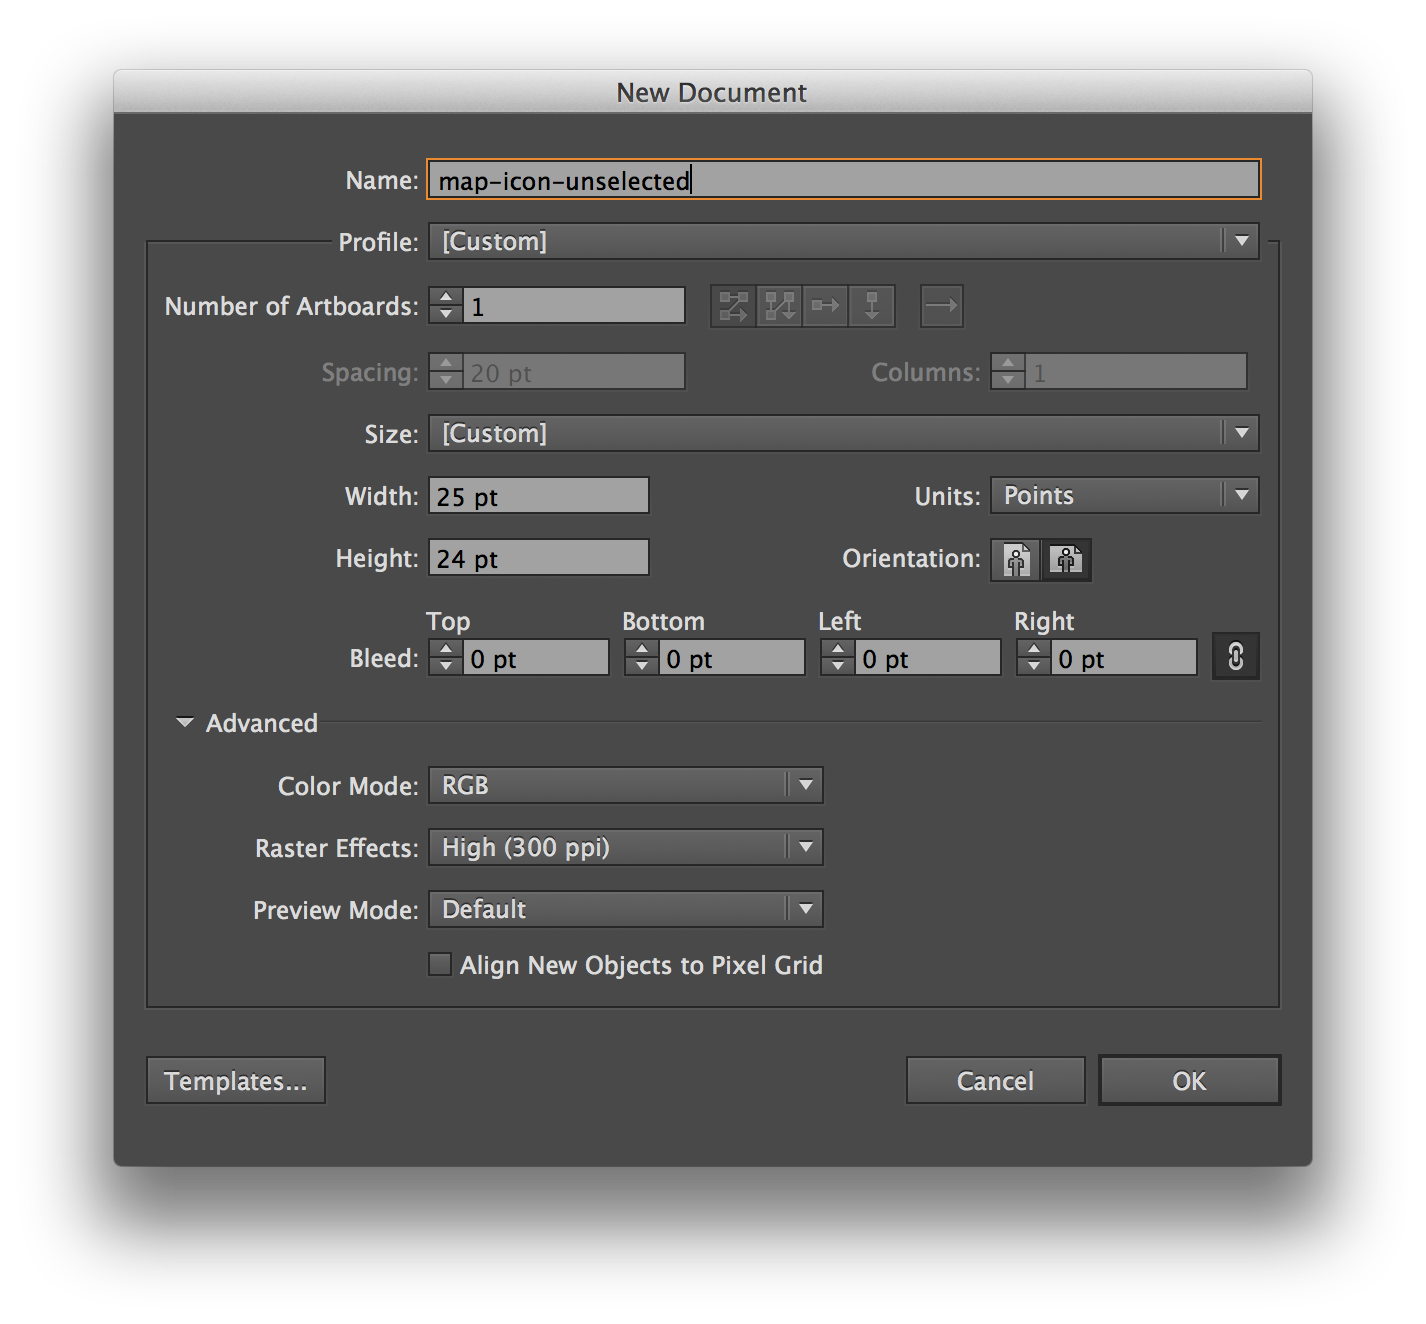Click the OK button
This screenshot has height=1324, width=1426.
coord(1189,1081)
